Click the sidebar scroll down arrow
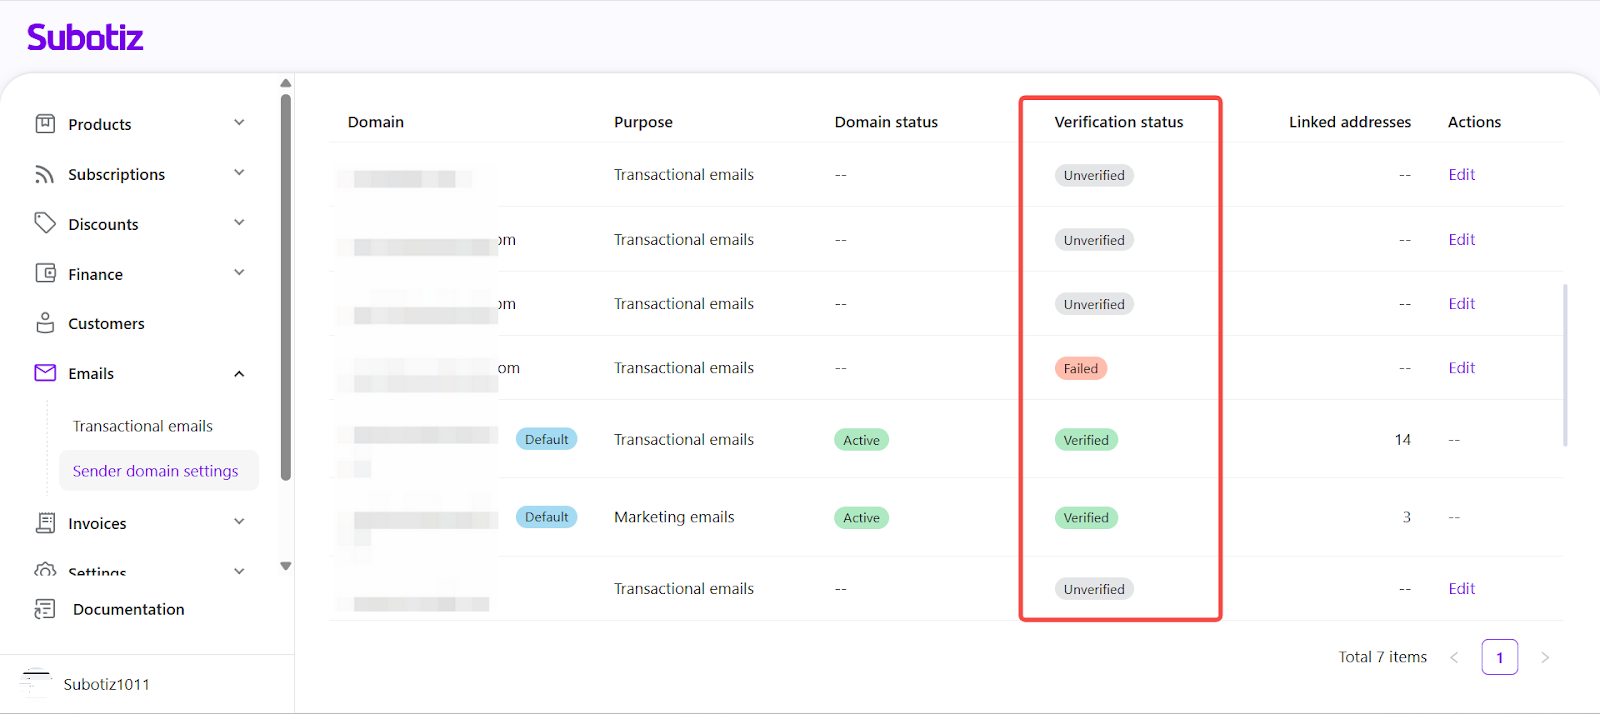 [286, 566]
